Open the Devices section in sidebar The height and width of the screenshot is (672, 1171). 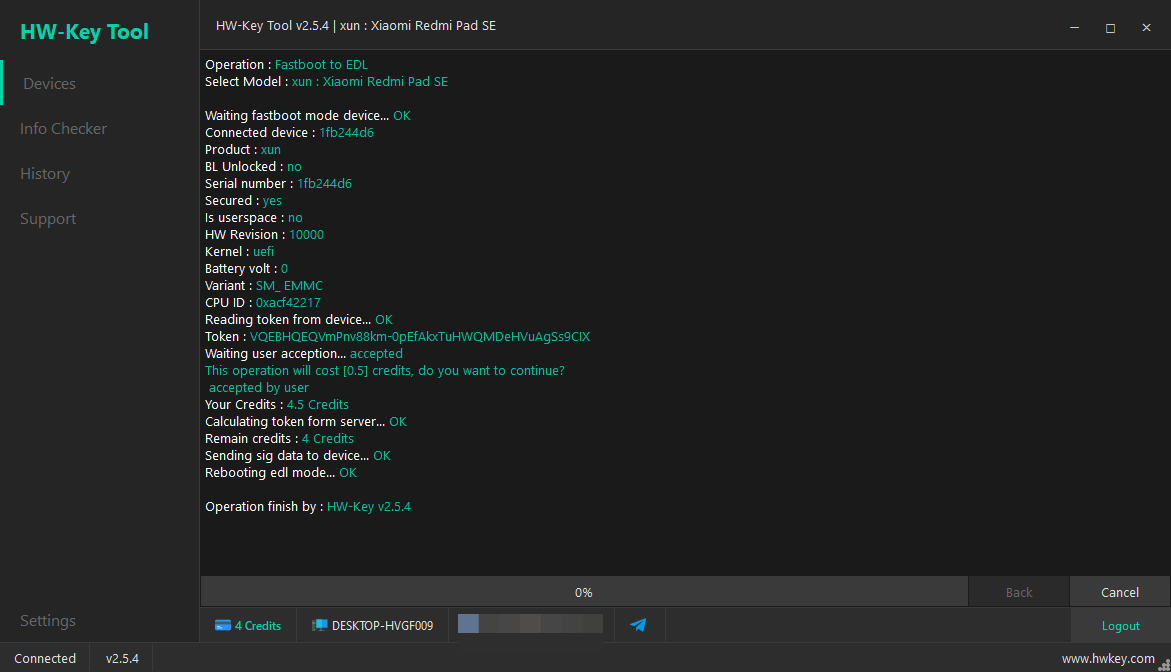(x=49, y=84)
